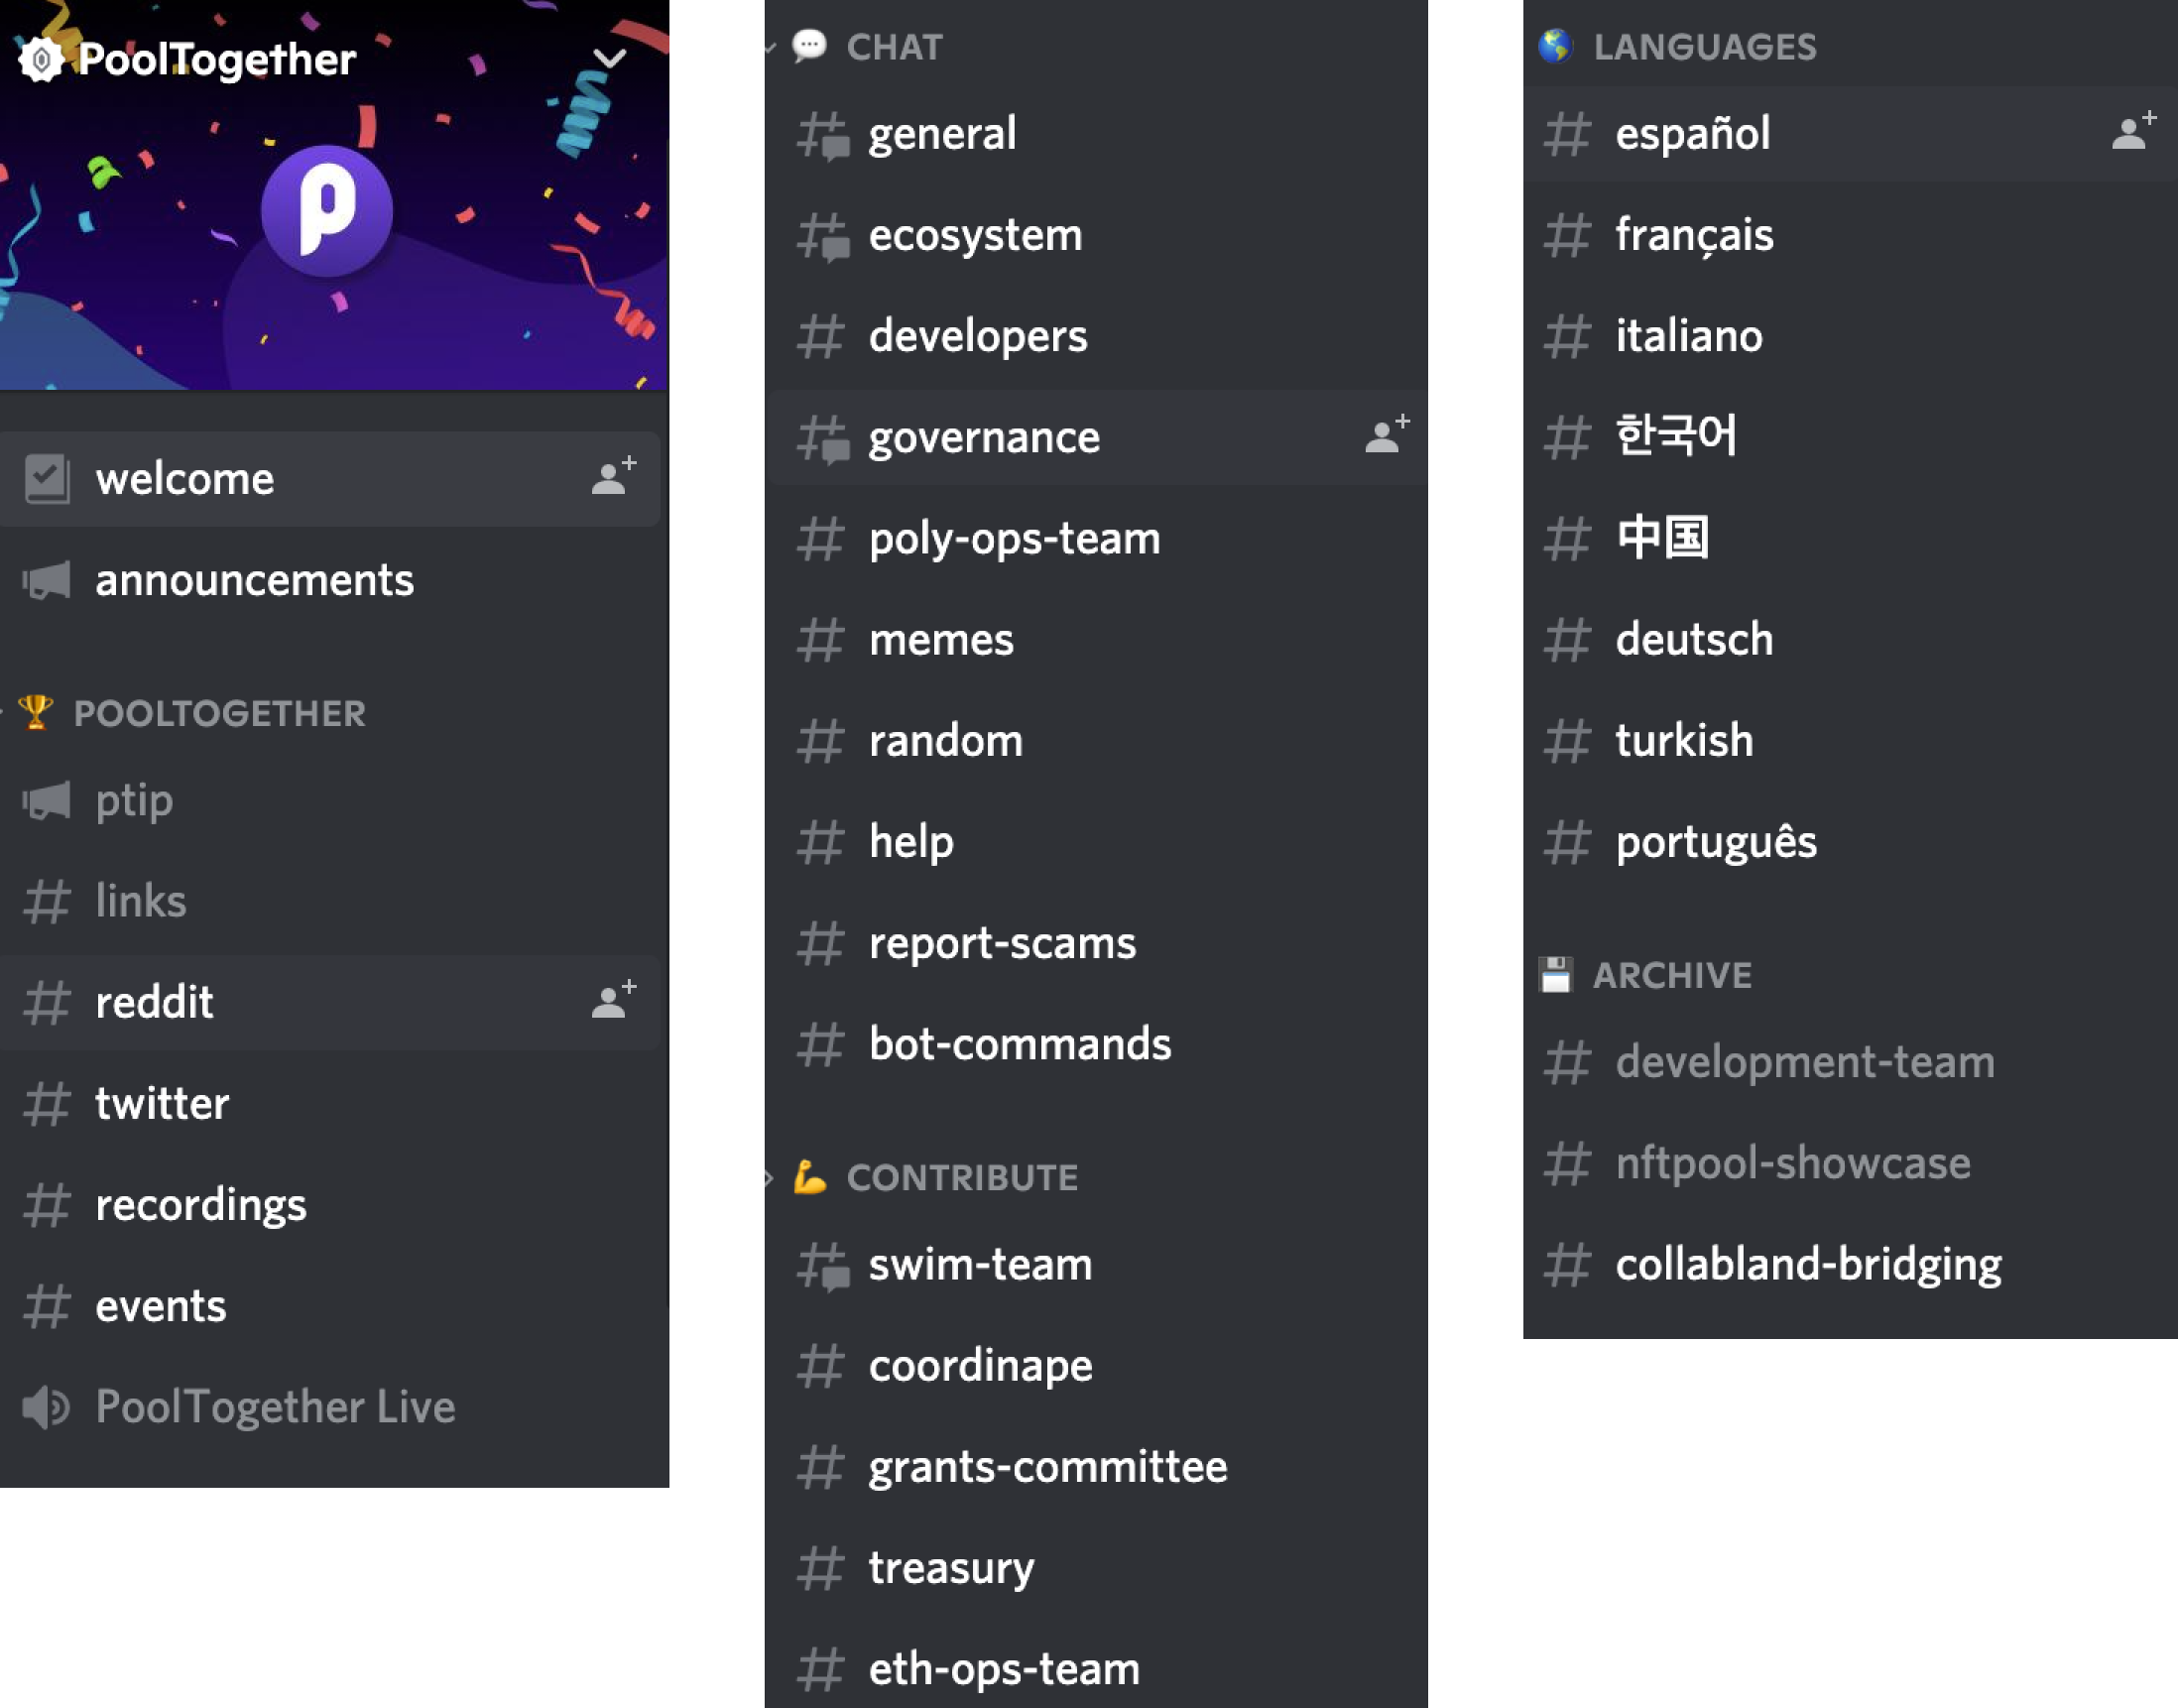Viewport: 2178px width, 1708px height.
Task: Open the grants-committee channel
Action: 1098,1467
